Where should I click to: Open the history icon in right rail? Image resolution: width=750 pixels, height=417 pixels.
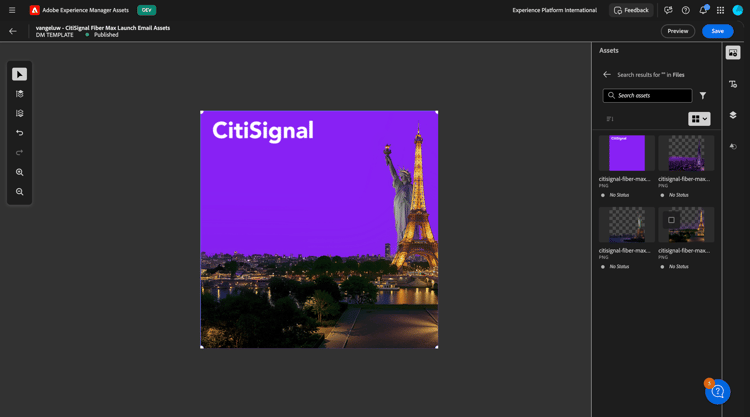coord(733,147)
